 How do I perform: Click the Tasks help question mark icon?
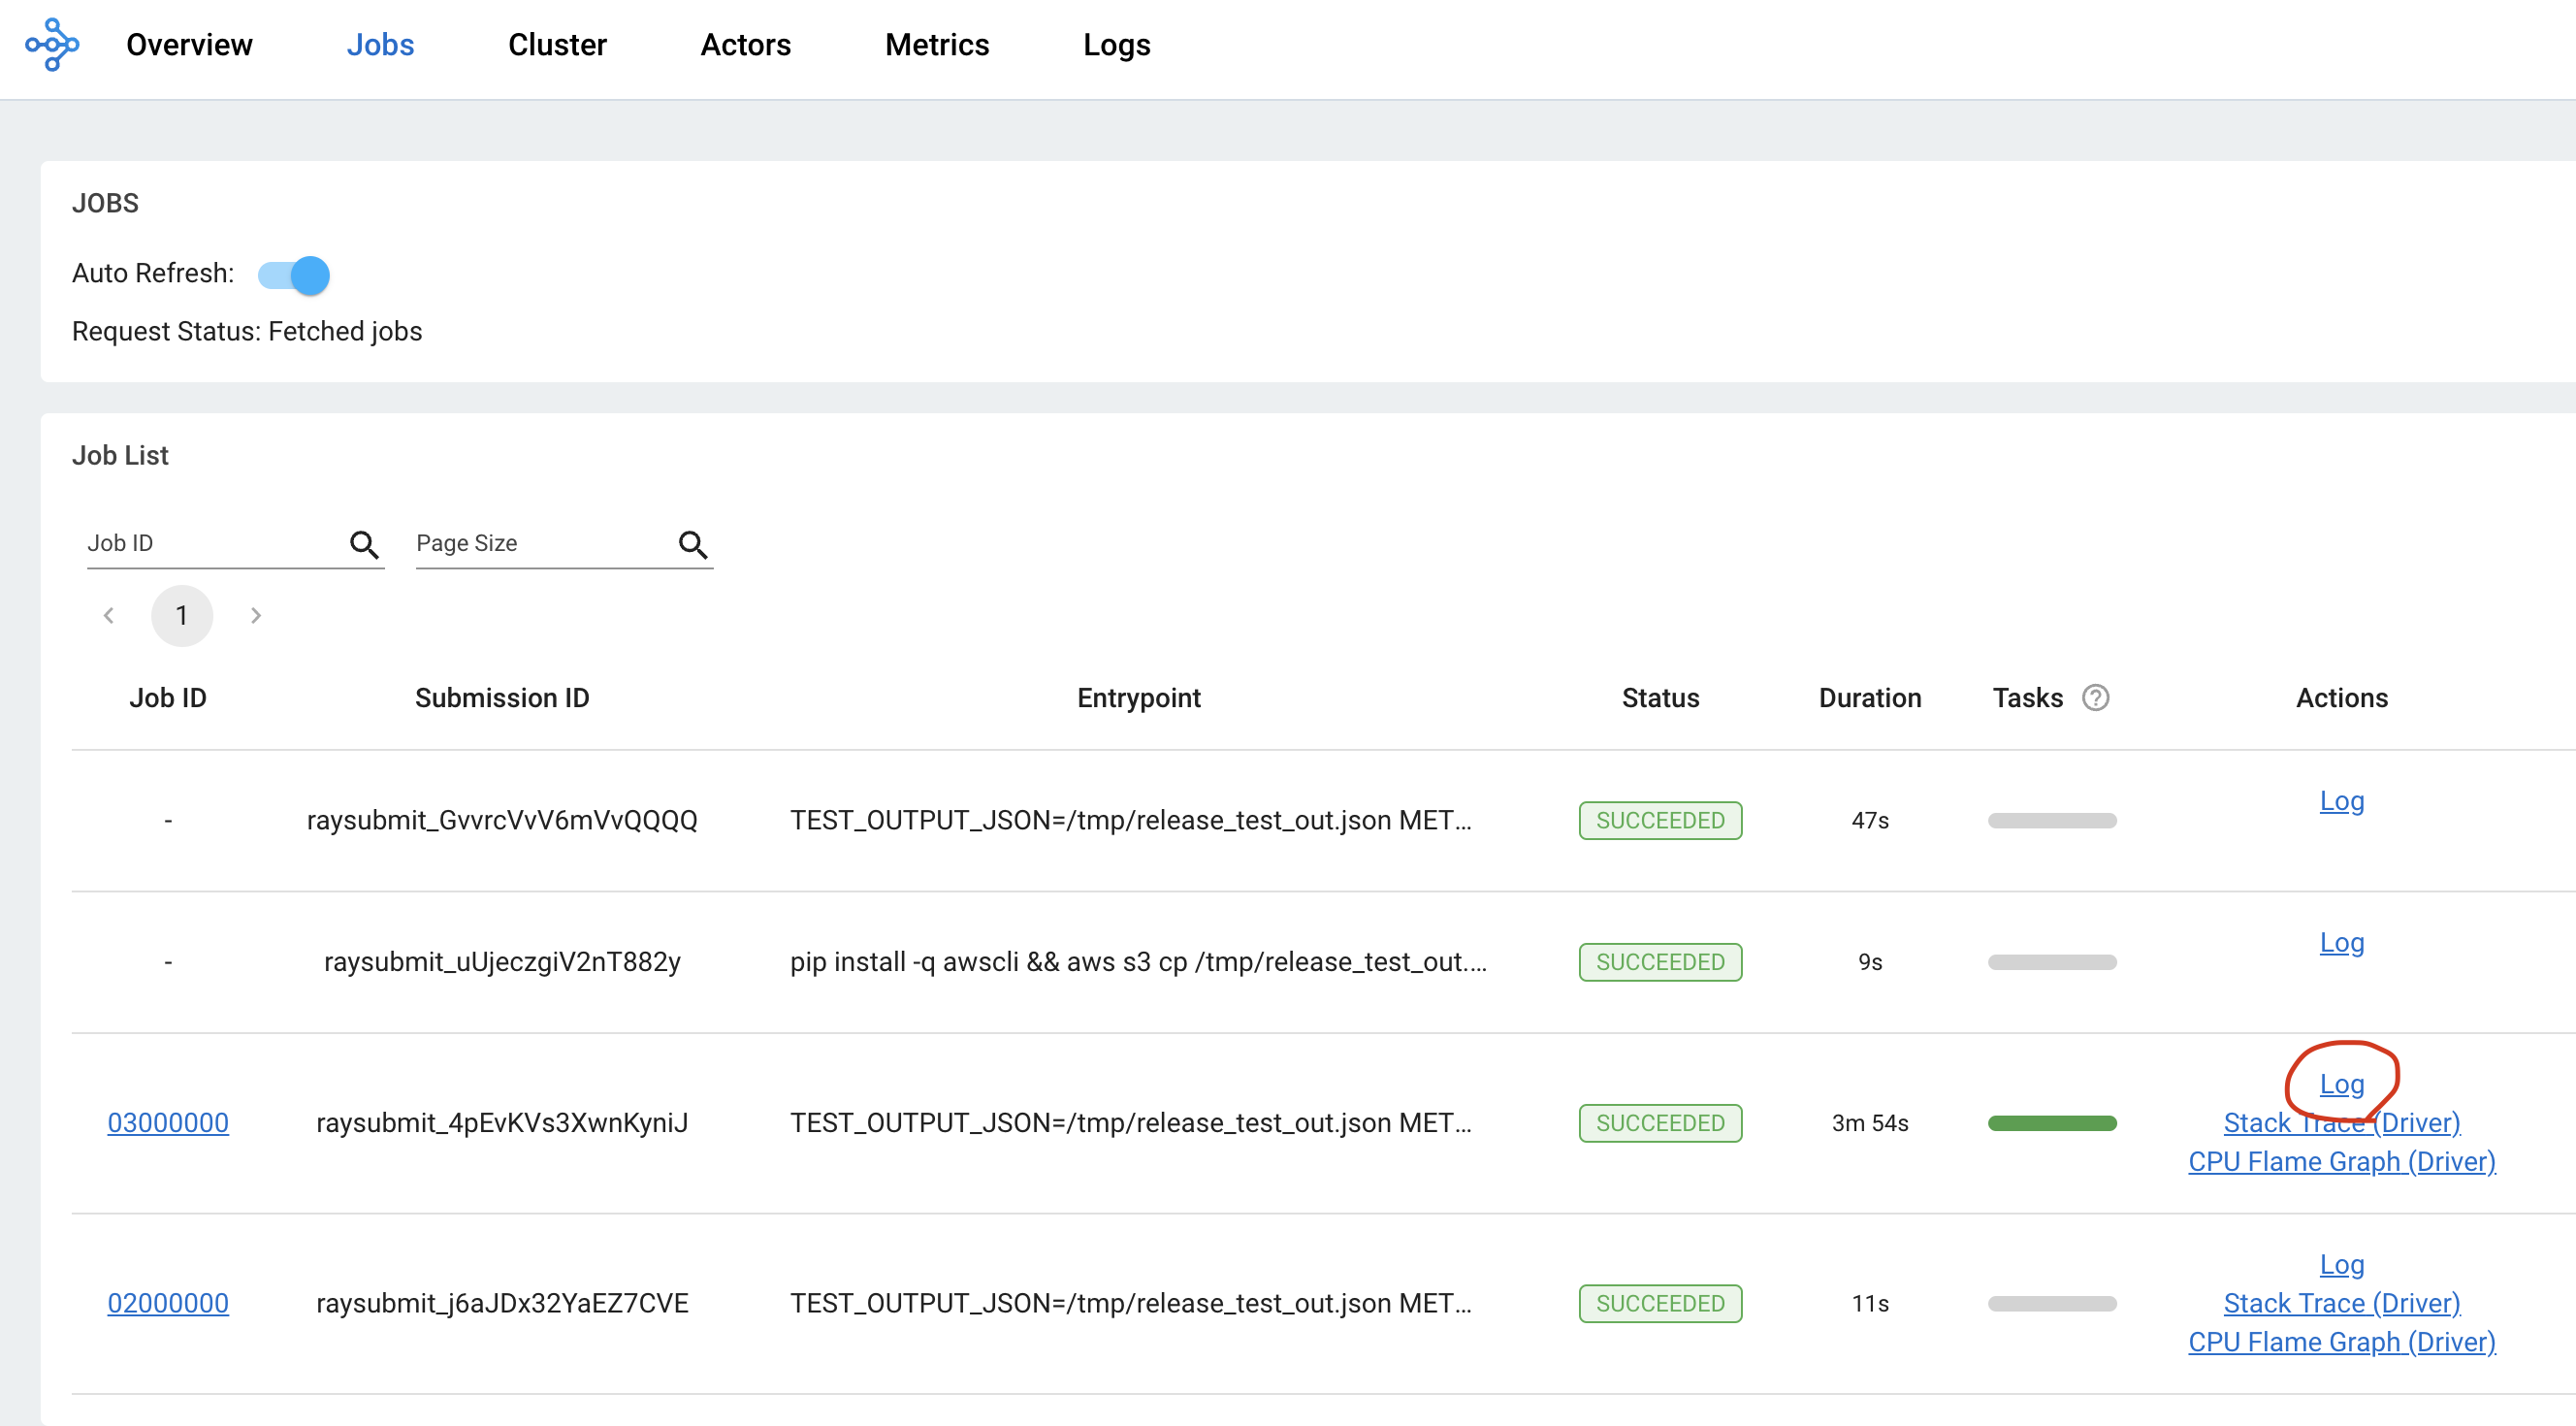point(2095,698)
